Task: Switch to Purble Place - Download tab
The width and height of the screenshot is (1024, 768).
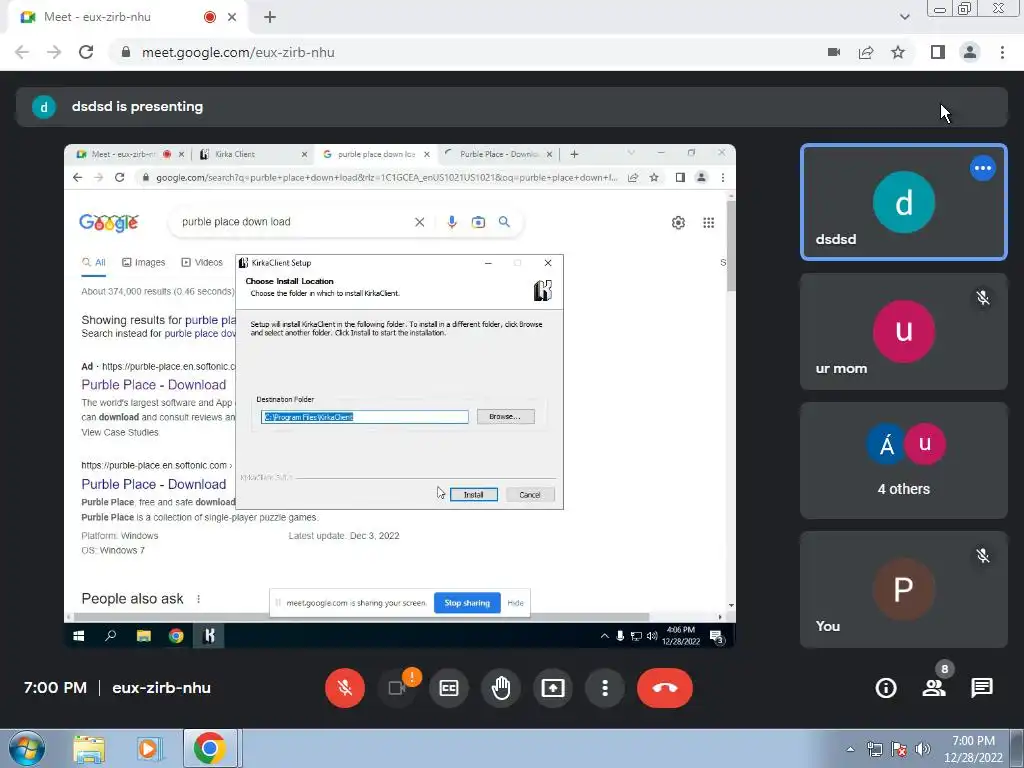Action: (x=499, y=154)
